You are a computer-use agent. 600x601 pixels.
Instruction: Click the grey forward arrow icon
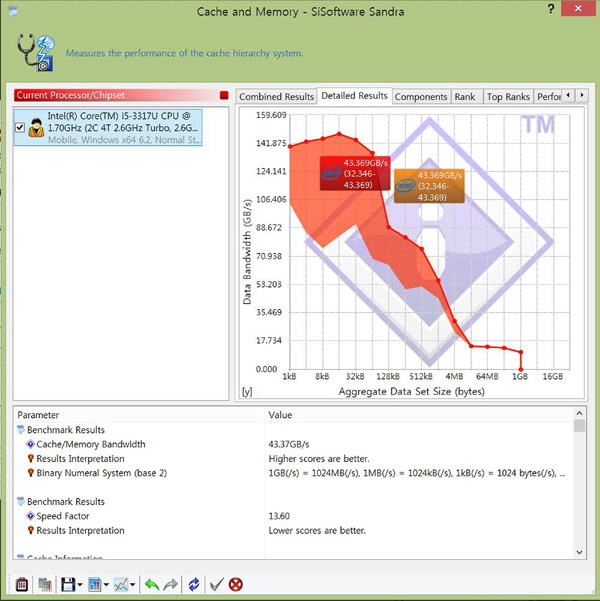171,585
